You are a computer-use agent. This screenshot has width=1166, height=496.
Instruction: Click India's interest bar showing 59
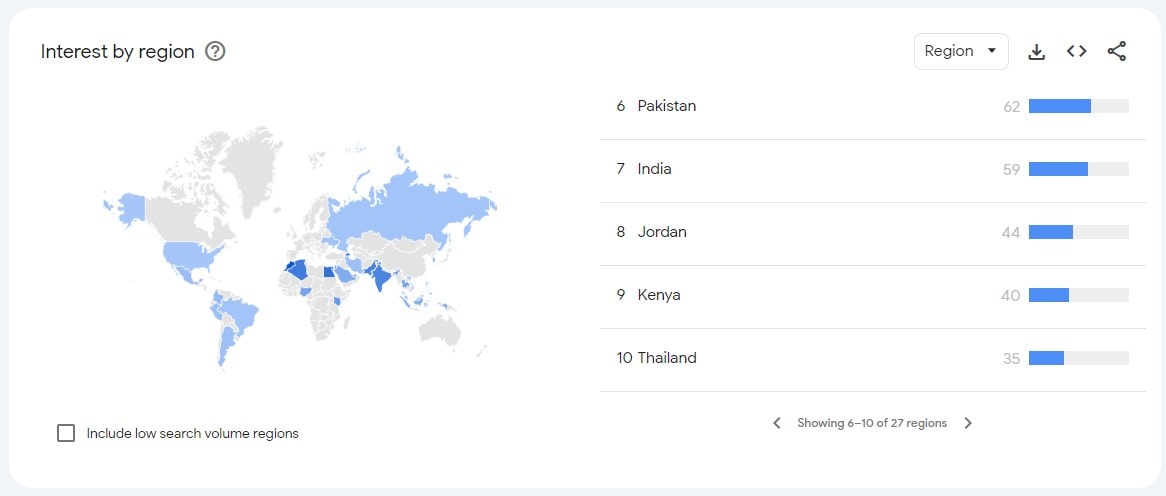pos(1078,170)
